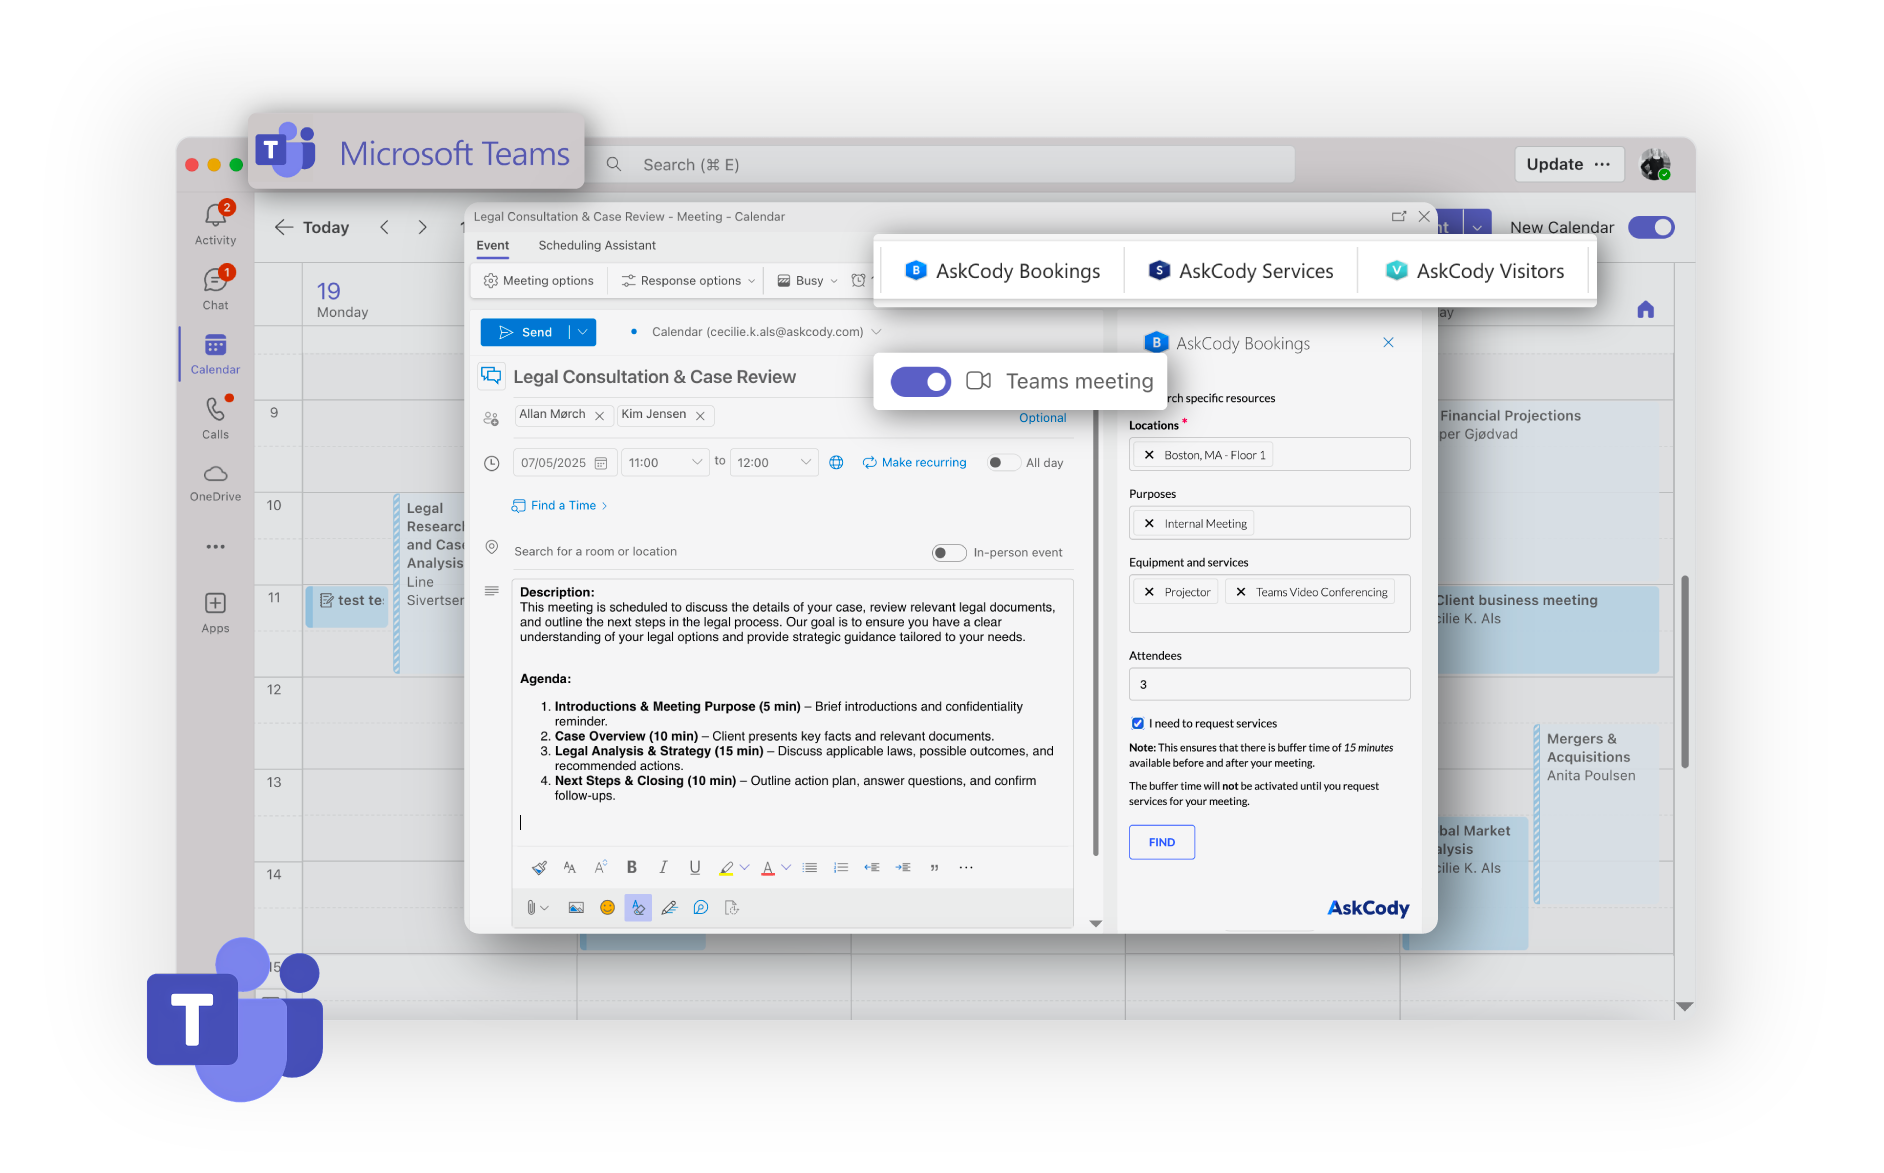Screen dimensions: 1884x1173
Task: Open the calendar account dropdown
Action: [877, 332]
